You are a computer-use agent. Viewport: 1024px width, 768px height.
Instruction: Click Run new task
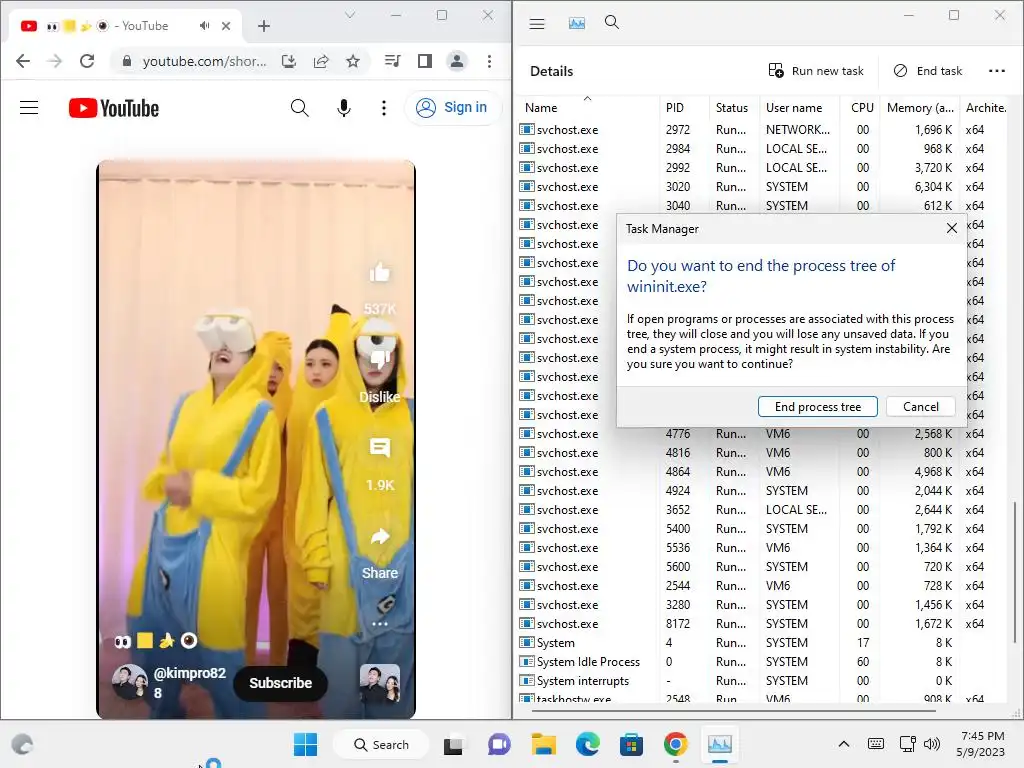(816, 71)
